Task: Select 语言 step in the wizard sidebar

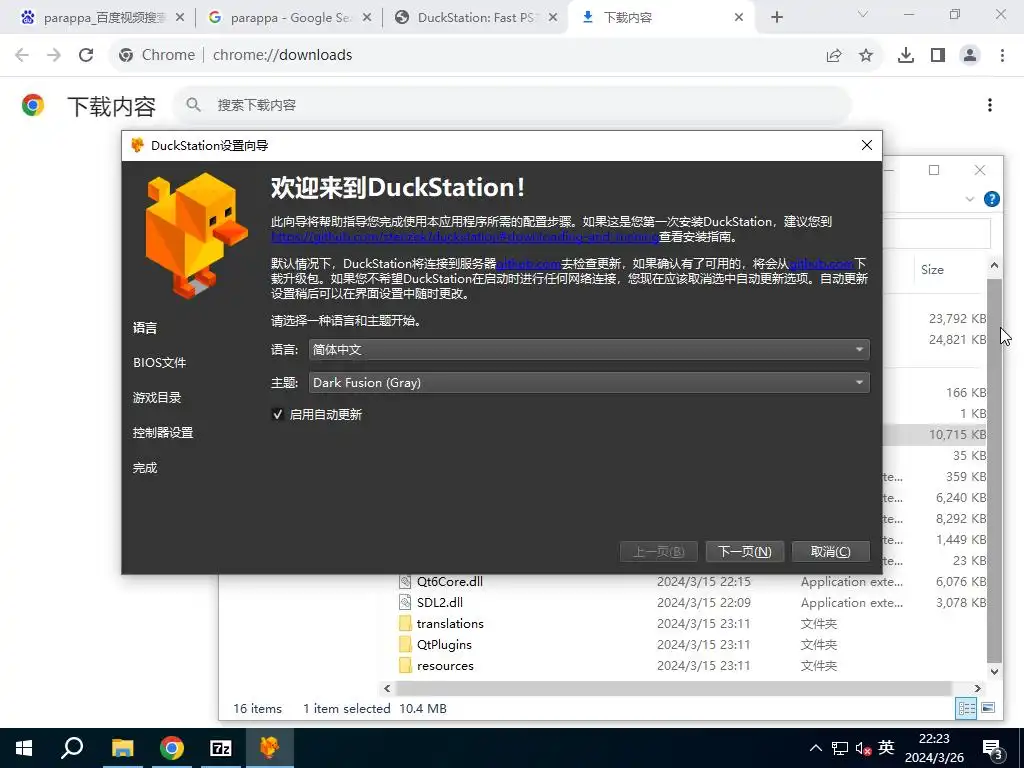Action: [x=145, y=328]
